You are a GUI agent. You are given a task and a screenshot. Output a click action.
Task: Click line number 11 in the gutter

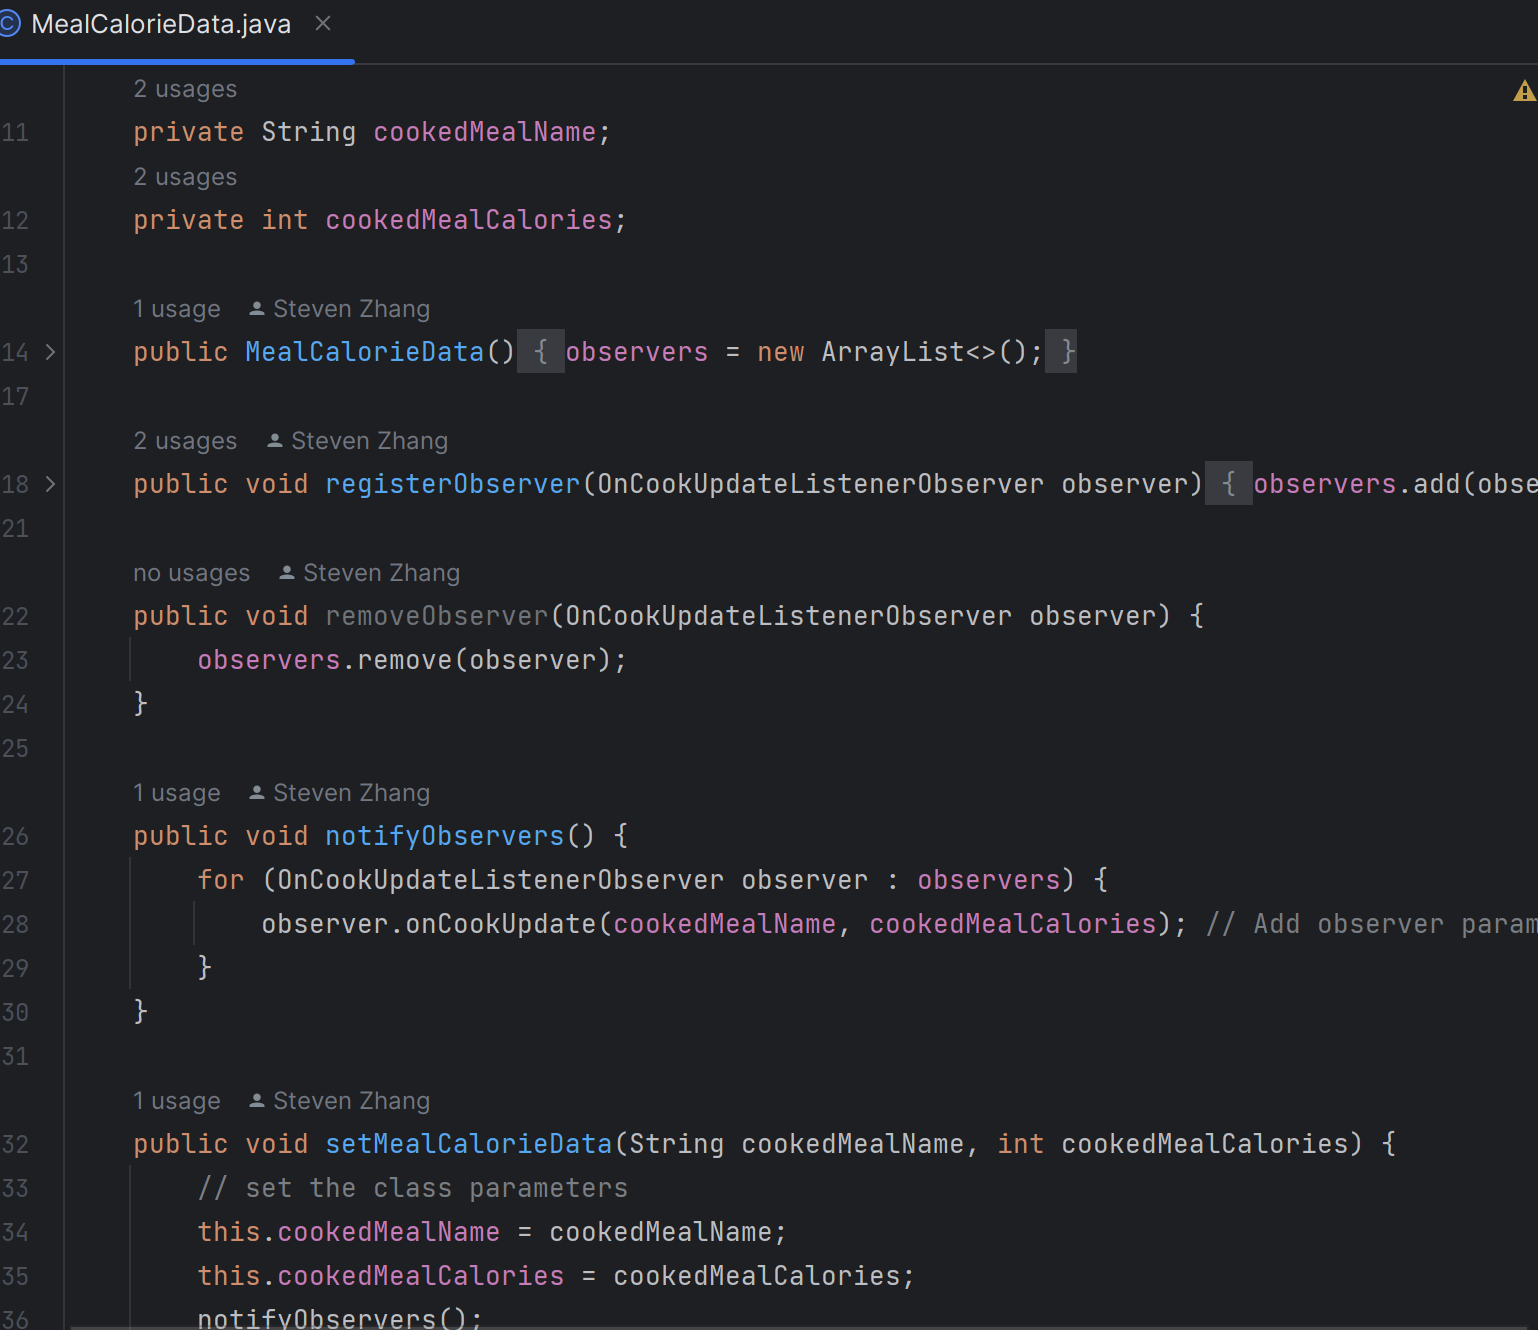click(x=15, y=132)
